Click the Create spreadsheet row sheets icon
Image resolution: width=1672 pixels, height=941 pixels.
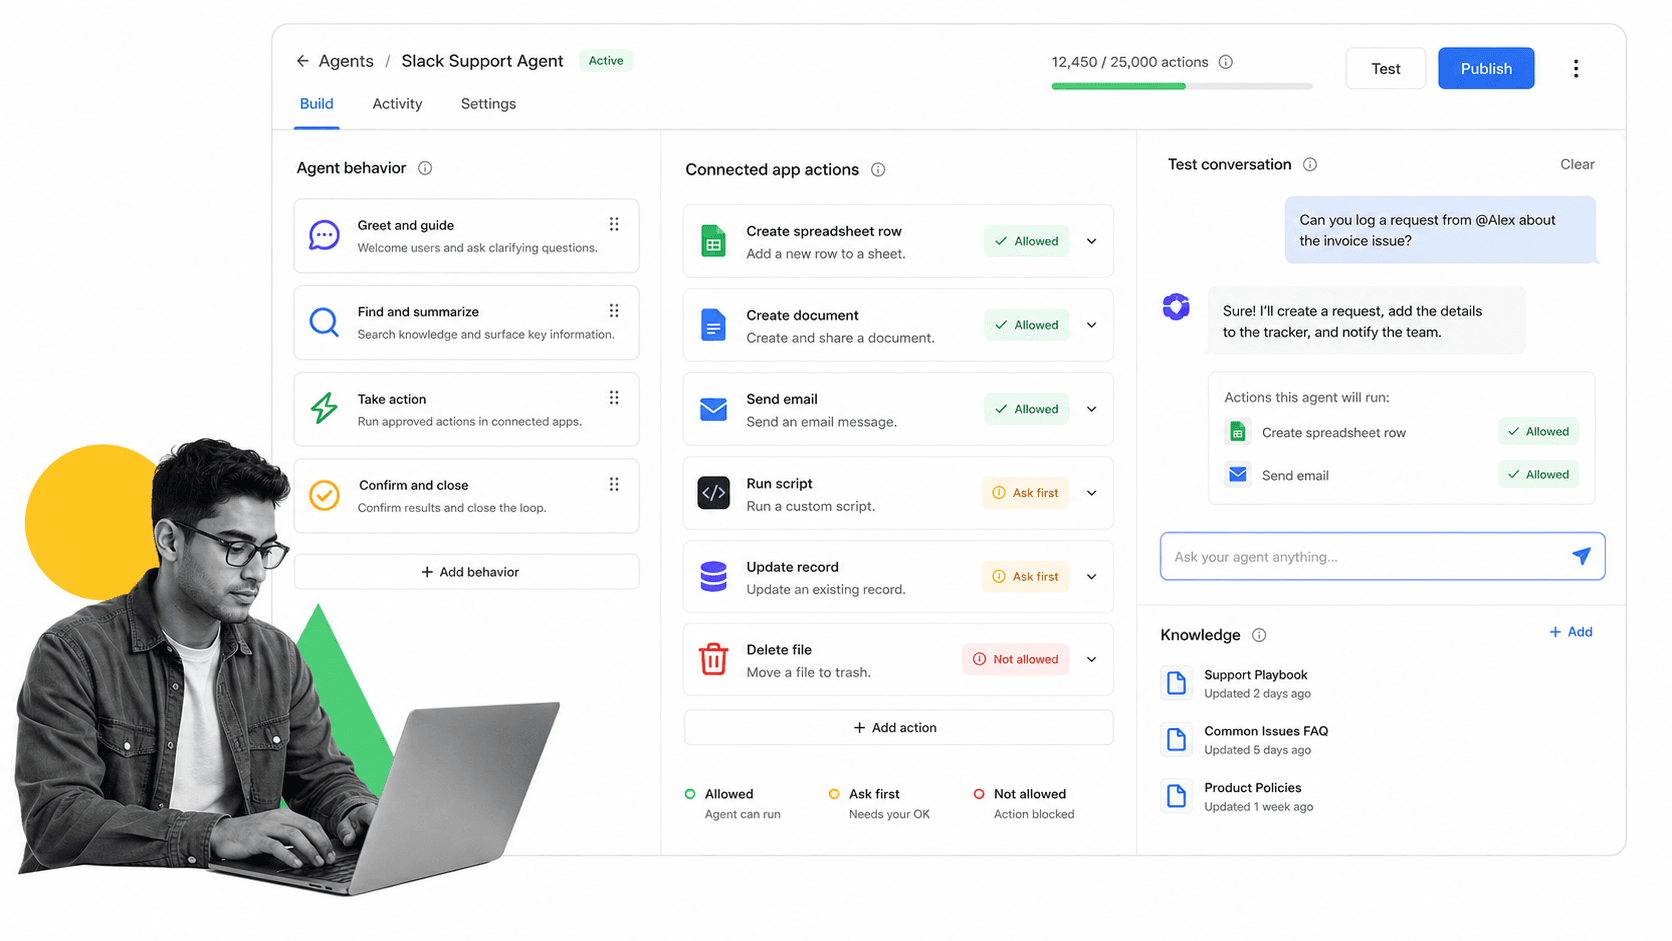[713, 241]
